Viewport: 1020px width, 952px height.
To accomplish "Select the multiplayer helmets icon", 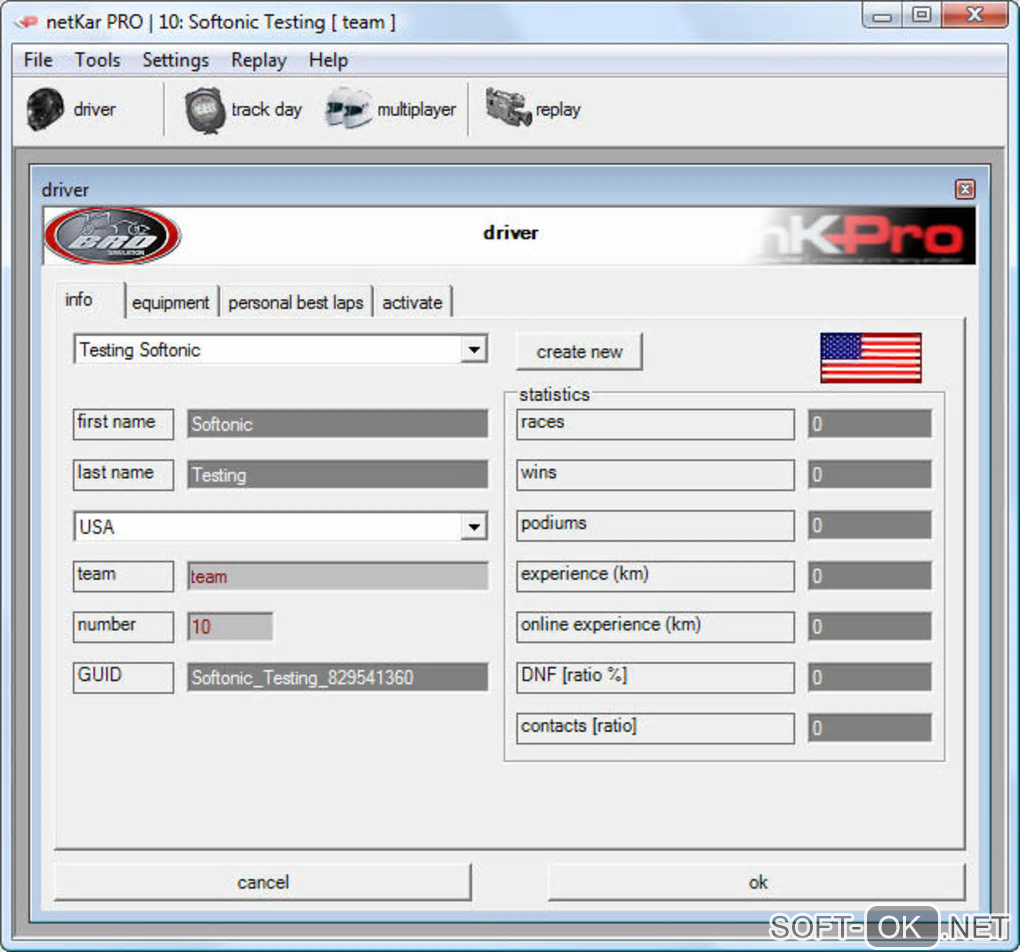I will coord(348,109).
